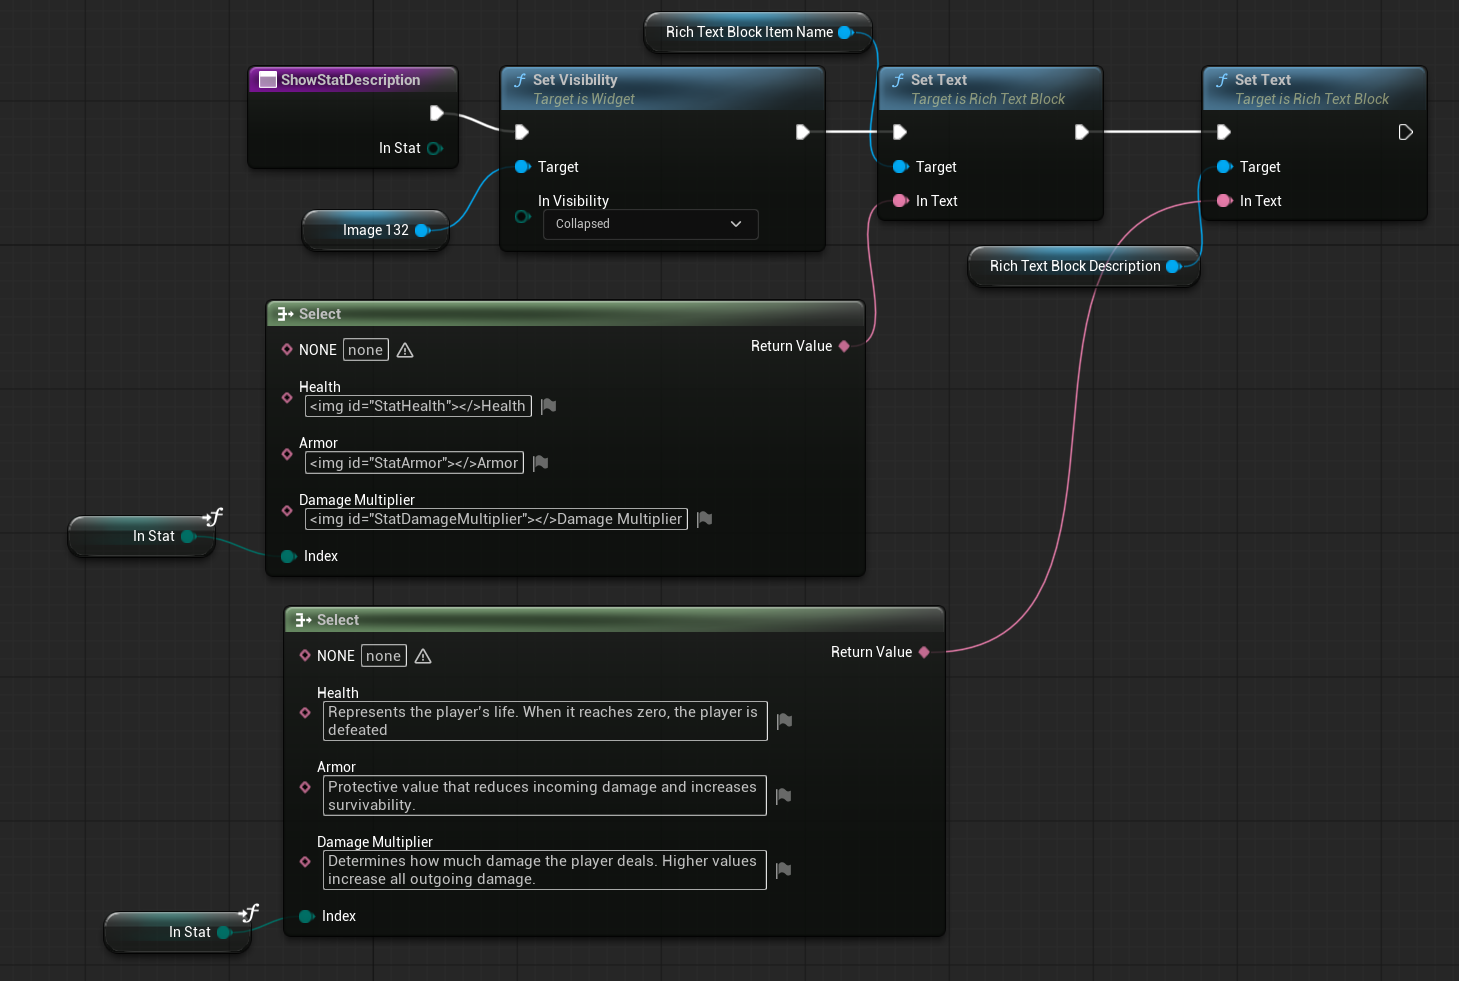Screen dimensions: 1459x981
Task: Click flag icon next to Damage Multiplier name
Action: 704,519
